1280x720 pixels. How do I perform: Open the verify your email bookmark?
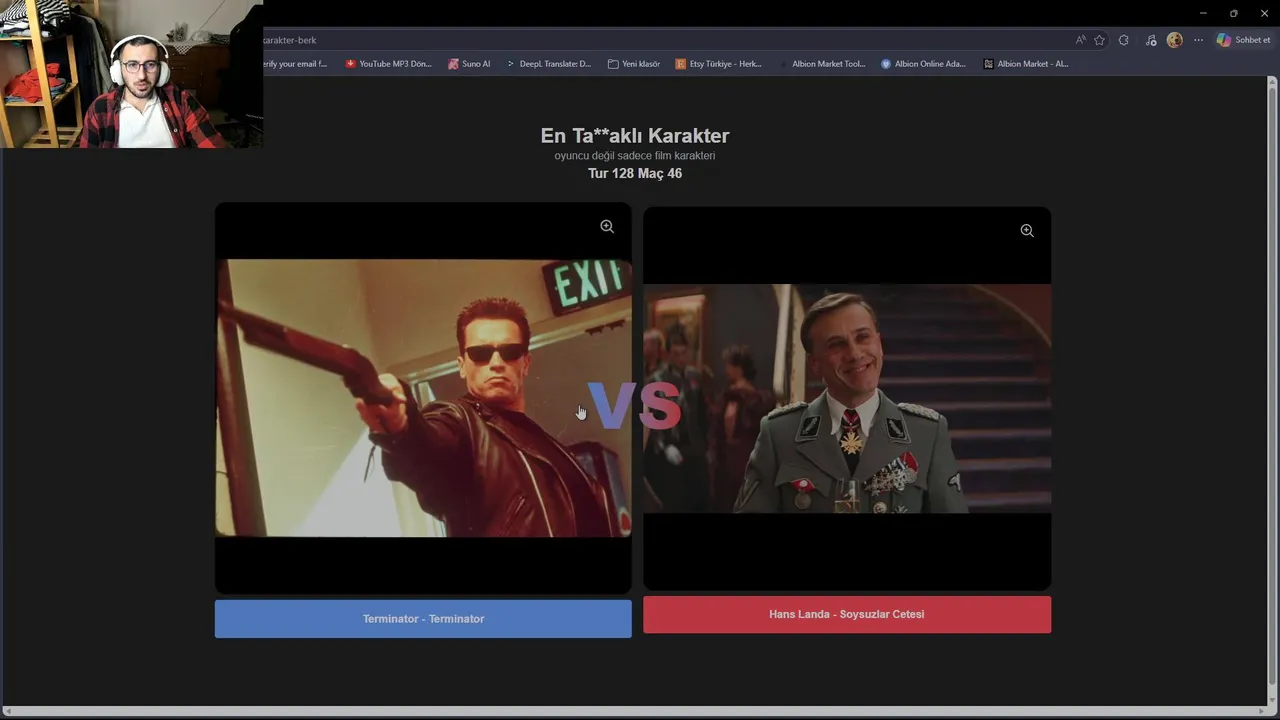click(295, 64)
